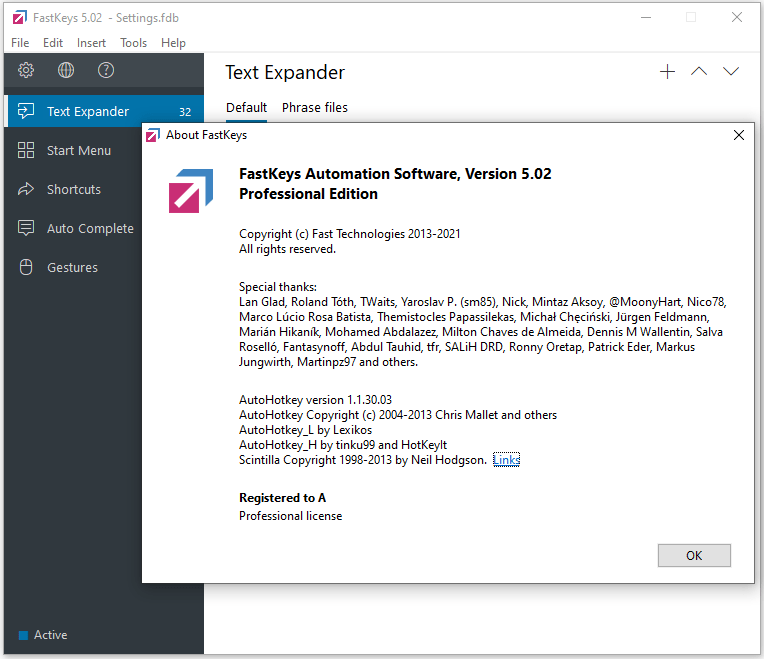Open the help question mark icon

pos(106,70)
